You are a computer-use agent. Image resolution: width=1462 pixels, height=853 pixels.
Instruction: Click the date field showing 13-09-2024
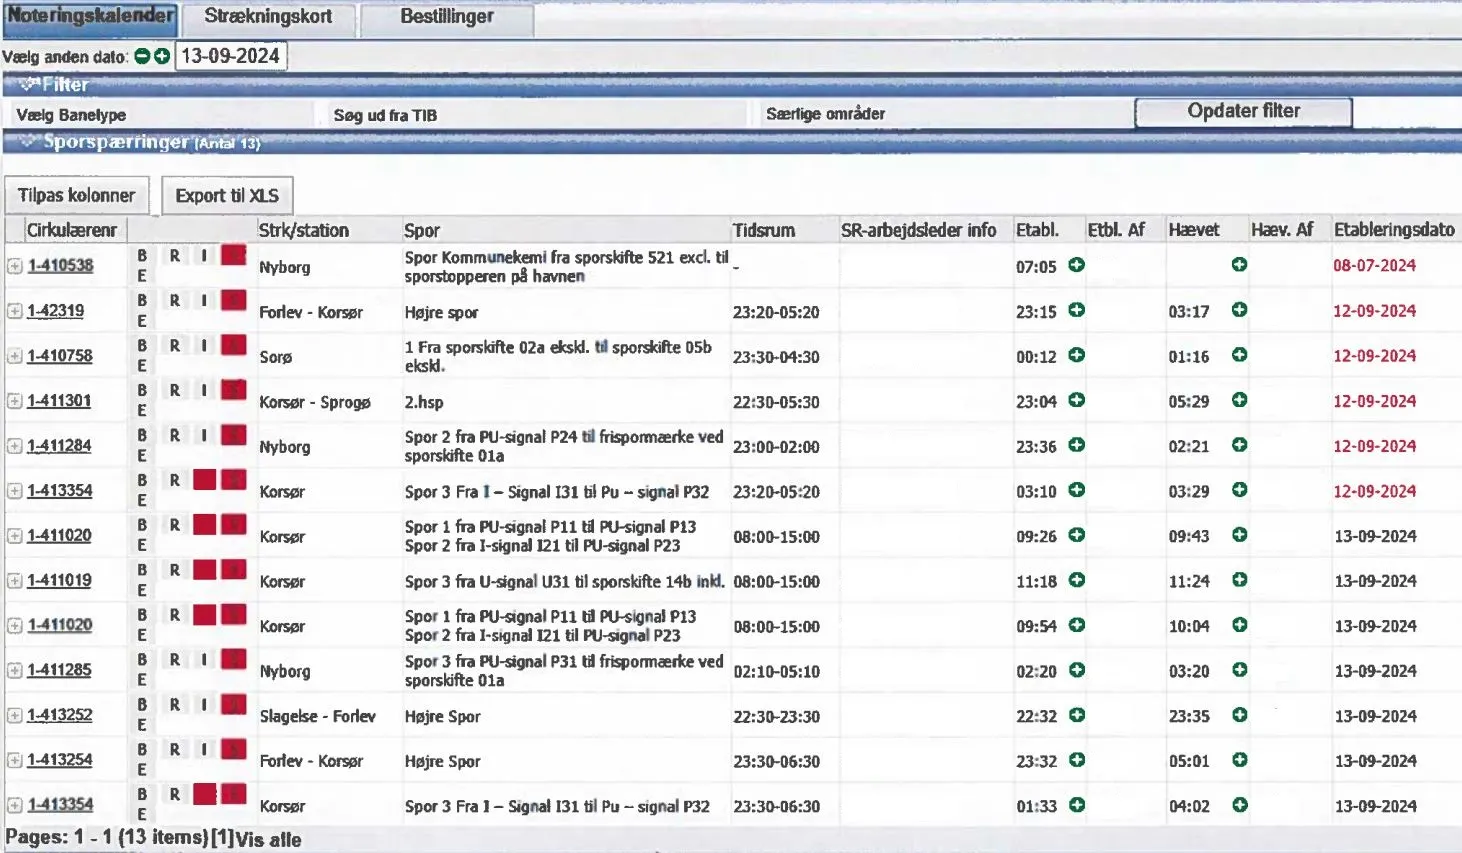tap(230, 56)
